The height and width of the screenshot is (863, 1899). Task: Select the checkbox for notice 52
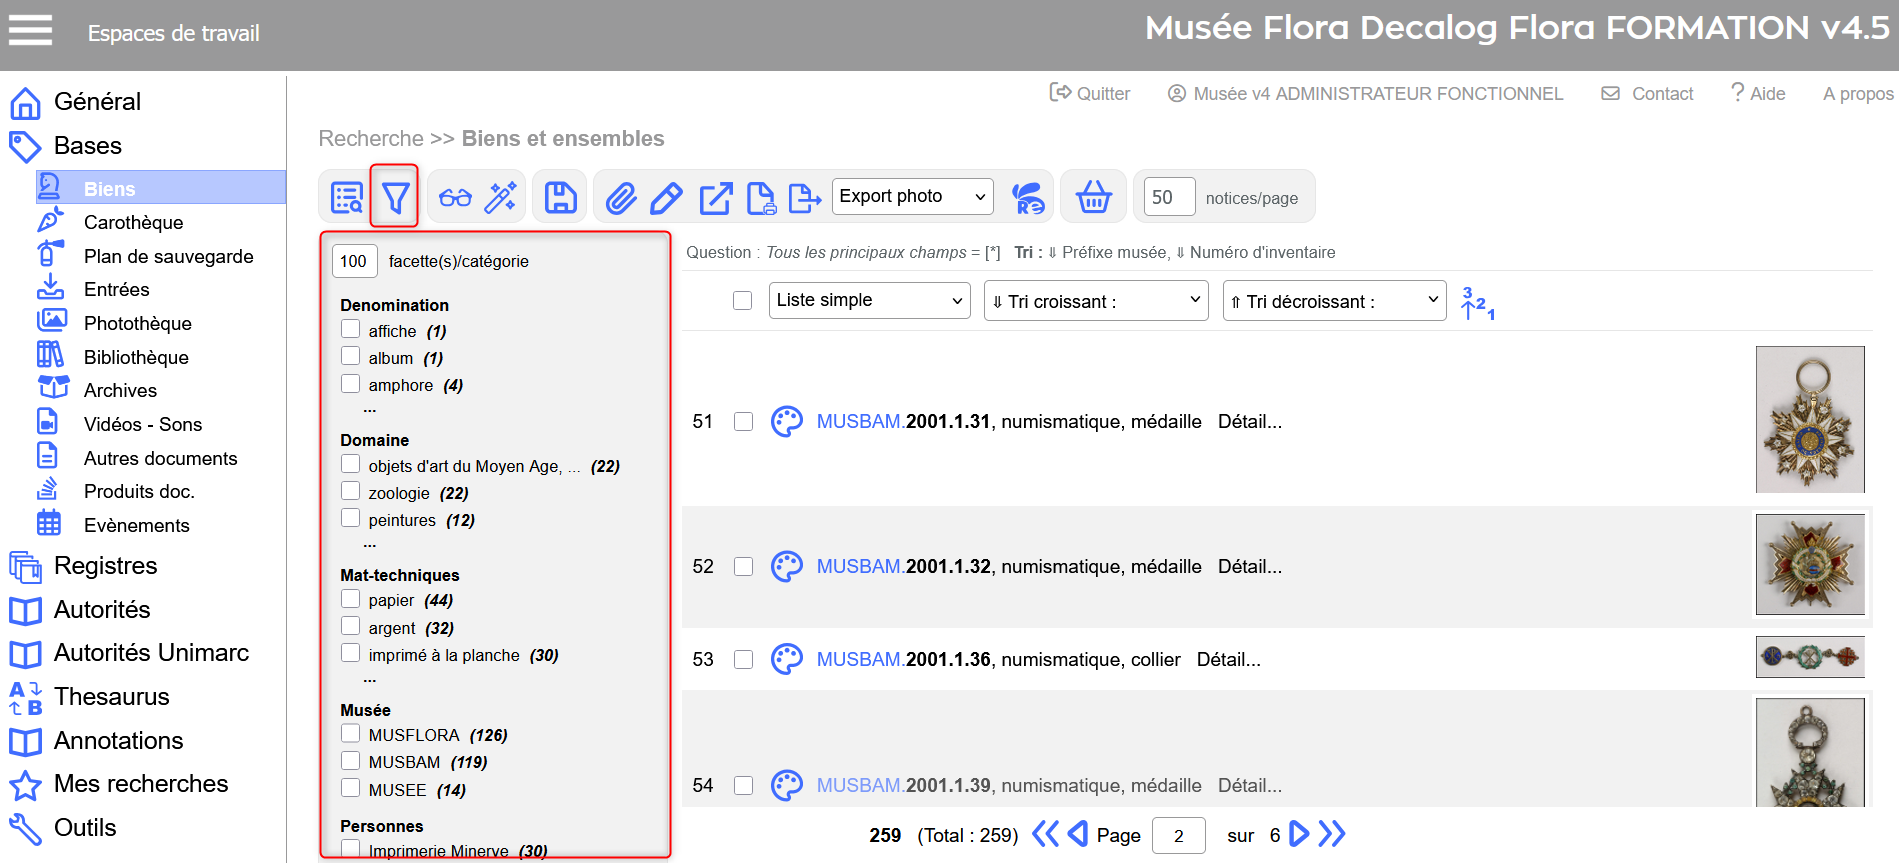tap(743, 566)
